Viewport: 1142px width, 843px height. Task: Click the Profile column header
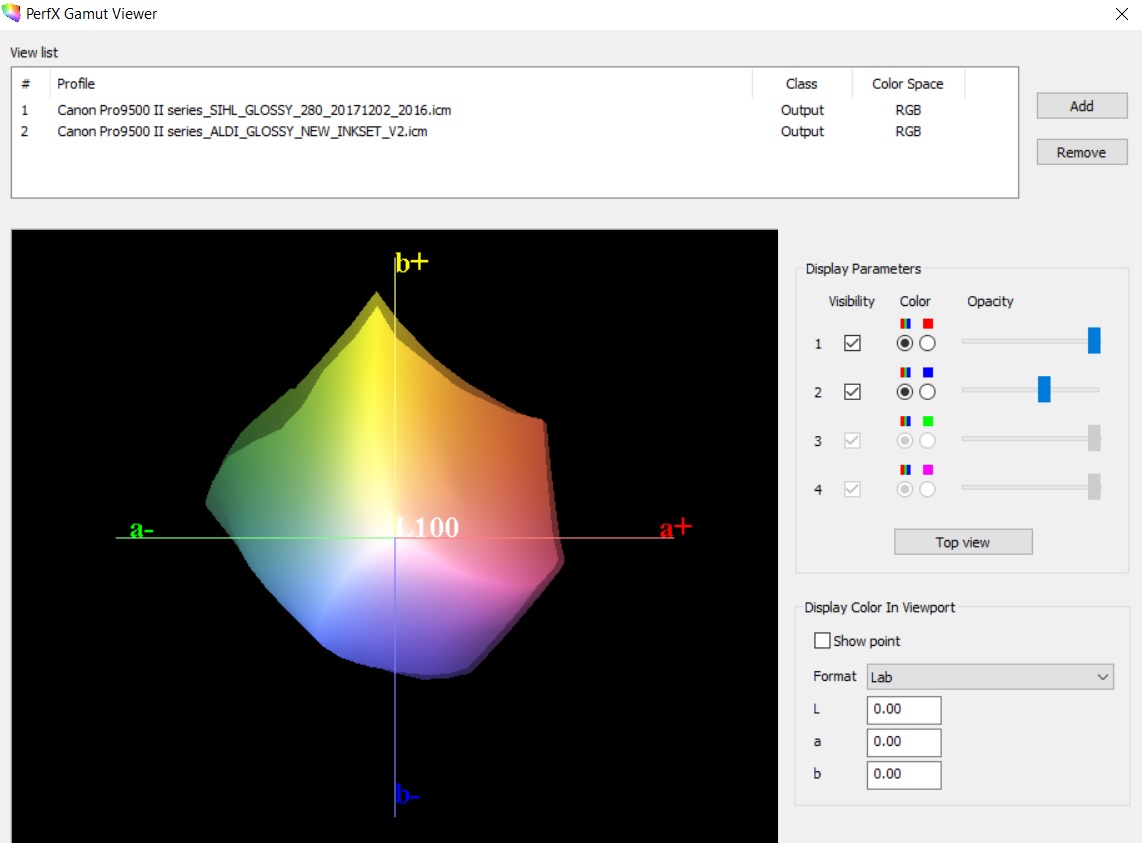pos(400,84)
